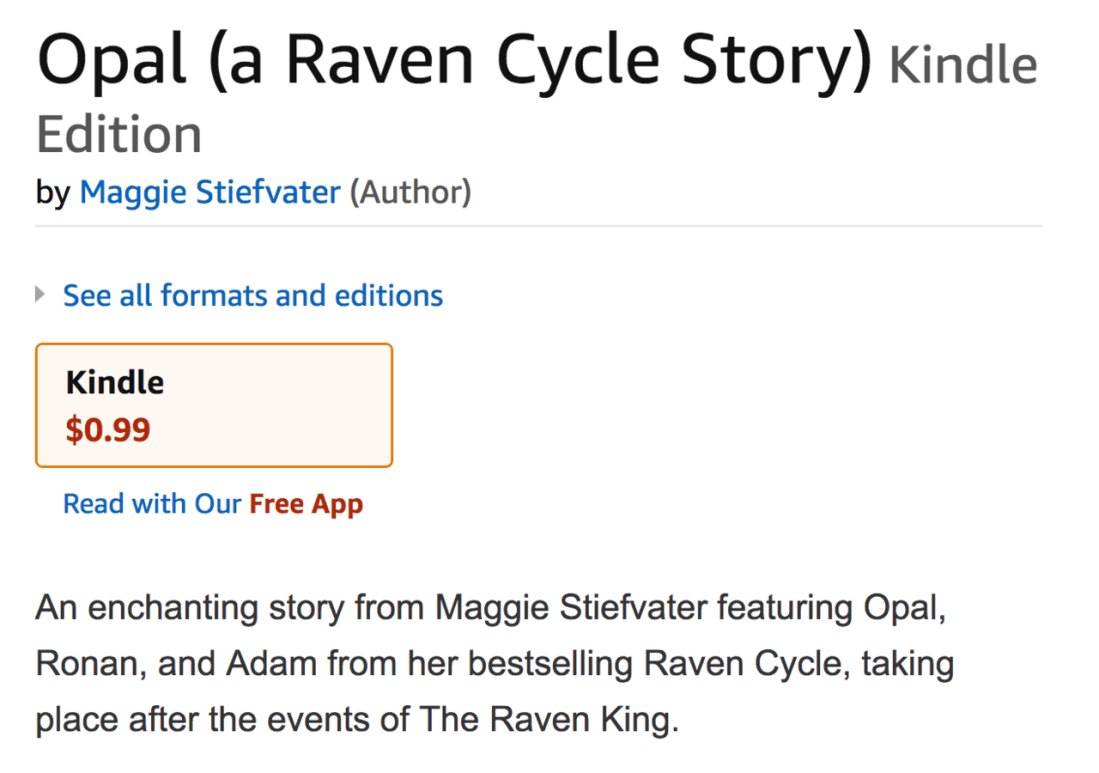Viewport: 1099px width, 773px height.
Task: Click the bold "Kindle" label in format box
Action: [115, 382]
